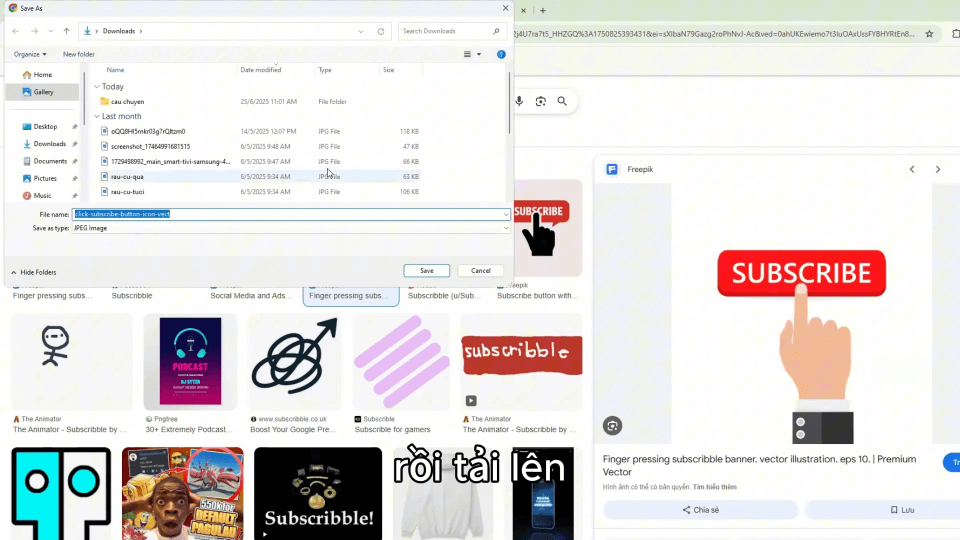Image resolution: width=960 pixels, height=540 pixels.
Task: Collapse with Hide Folders
Action: [34, 272]
